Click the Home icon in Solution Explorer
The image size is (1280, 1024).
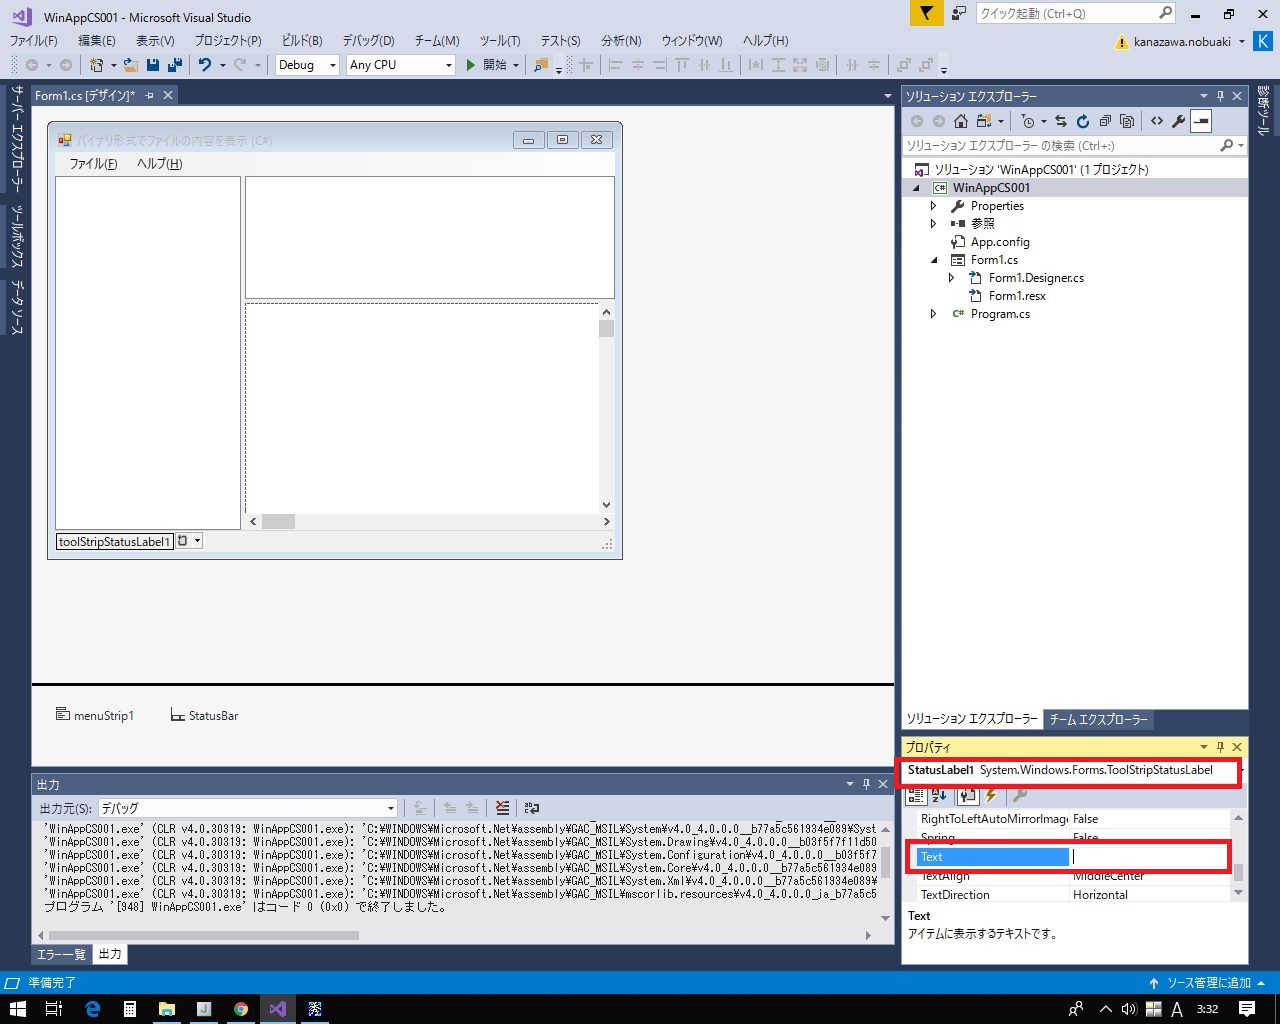[961, 121]
